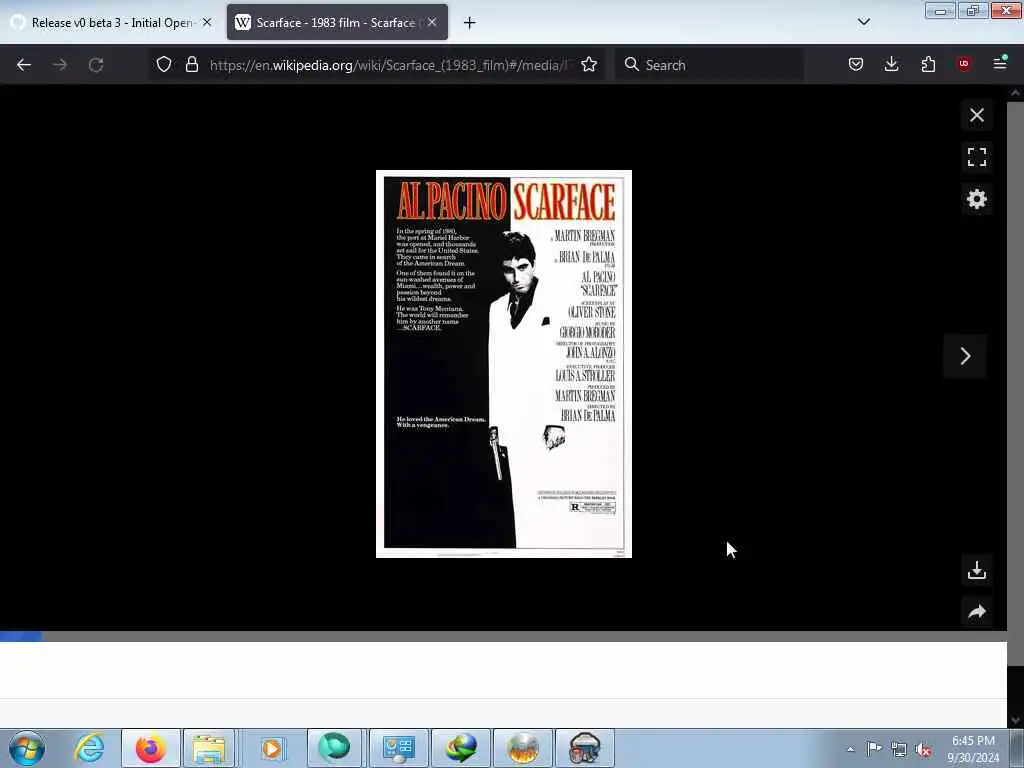Open Firefox downloads panel
Viewport: 1024px width, 768px height.
coord(891,65)
